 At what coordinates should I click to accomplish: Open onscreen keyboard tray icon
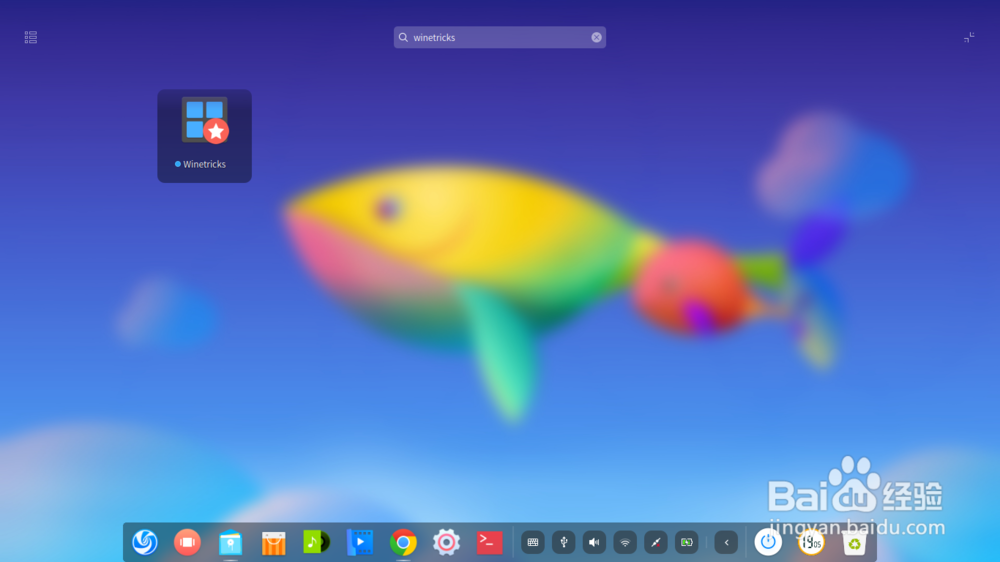[x=533, y=542]
